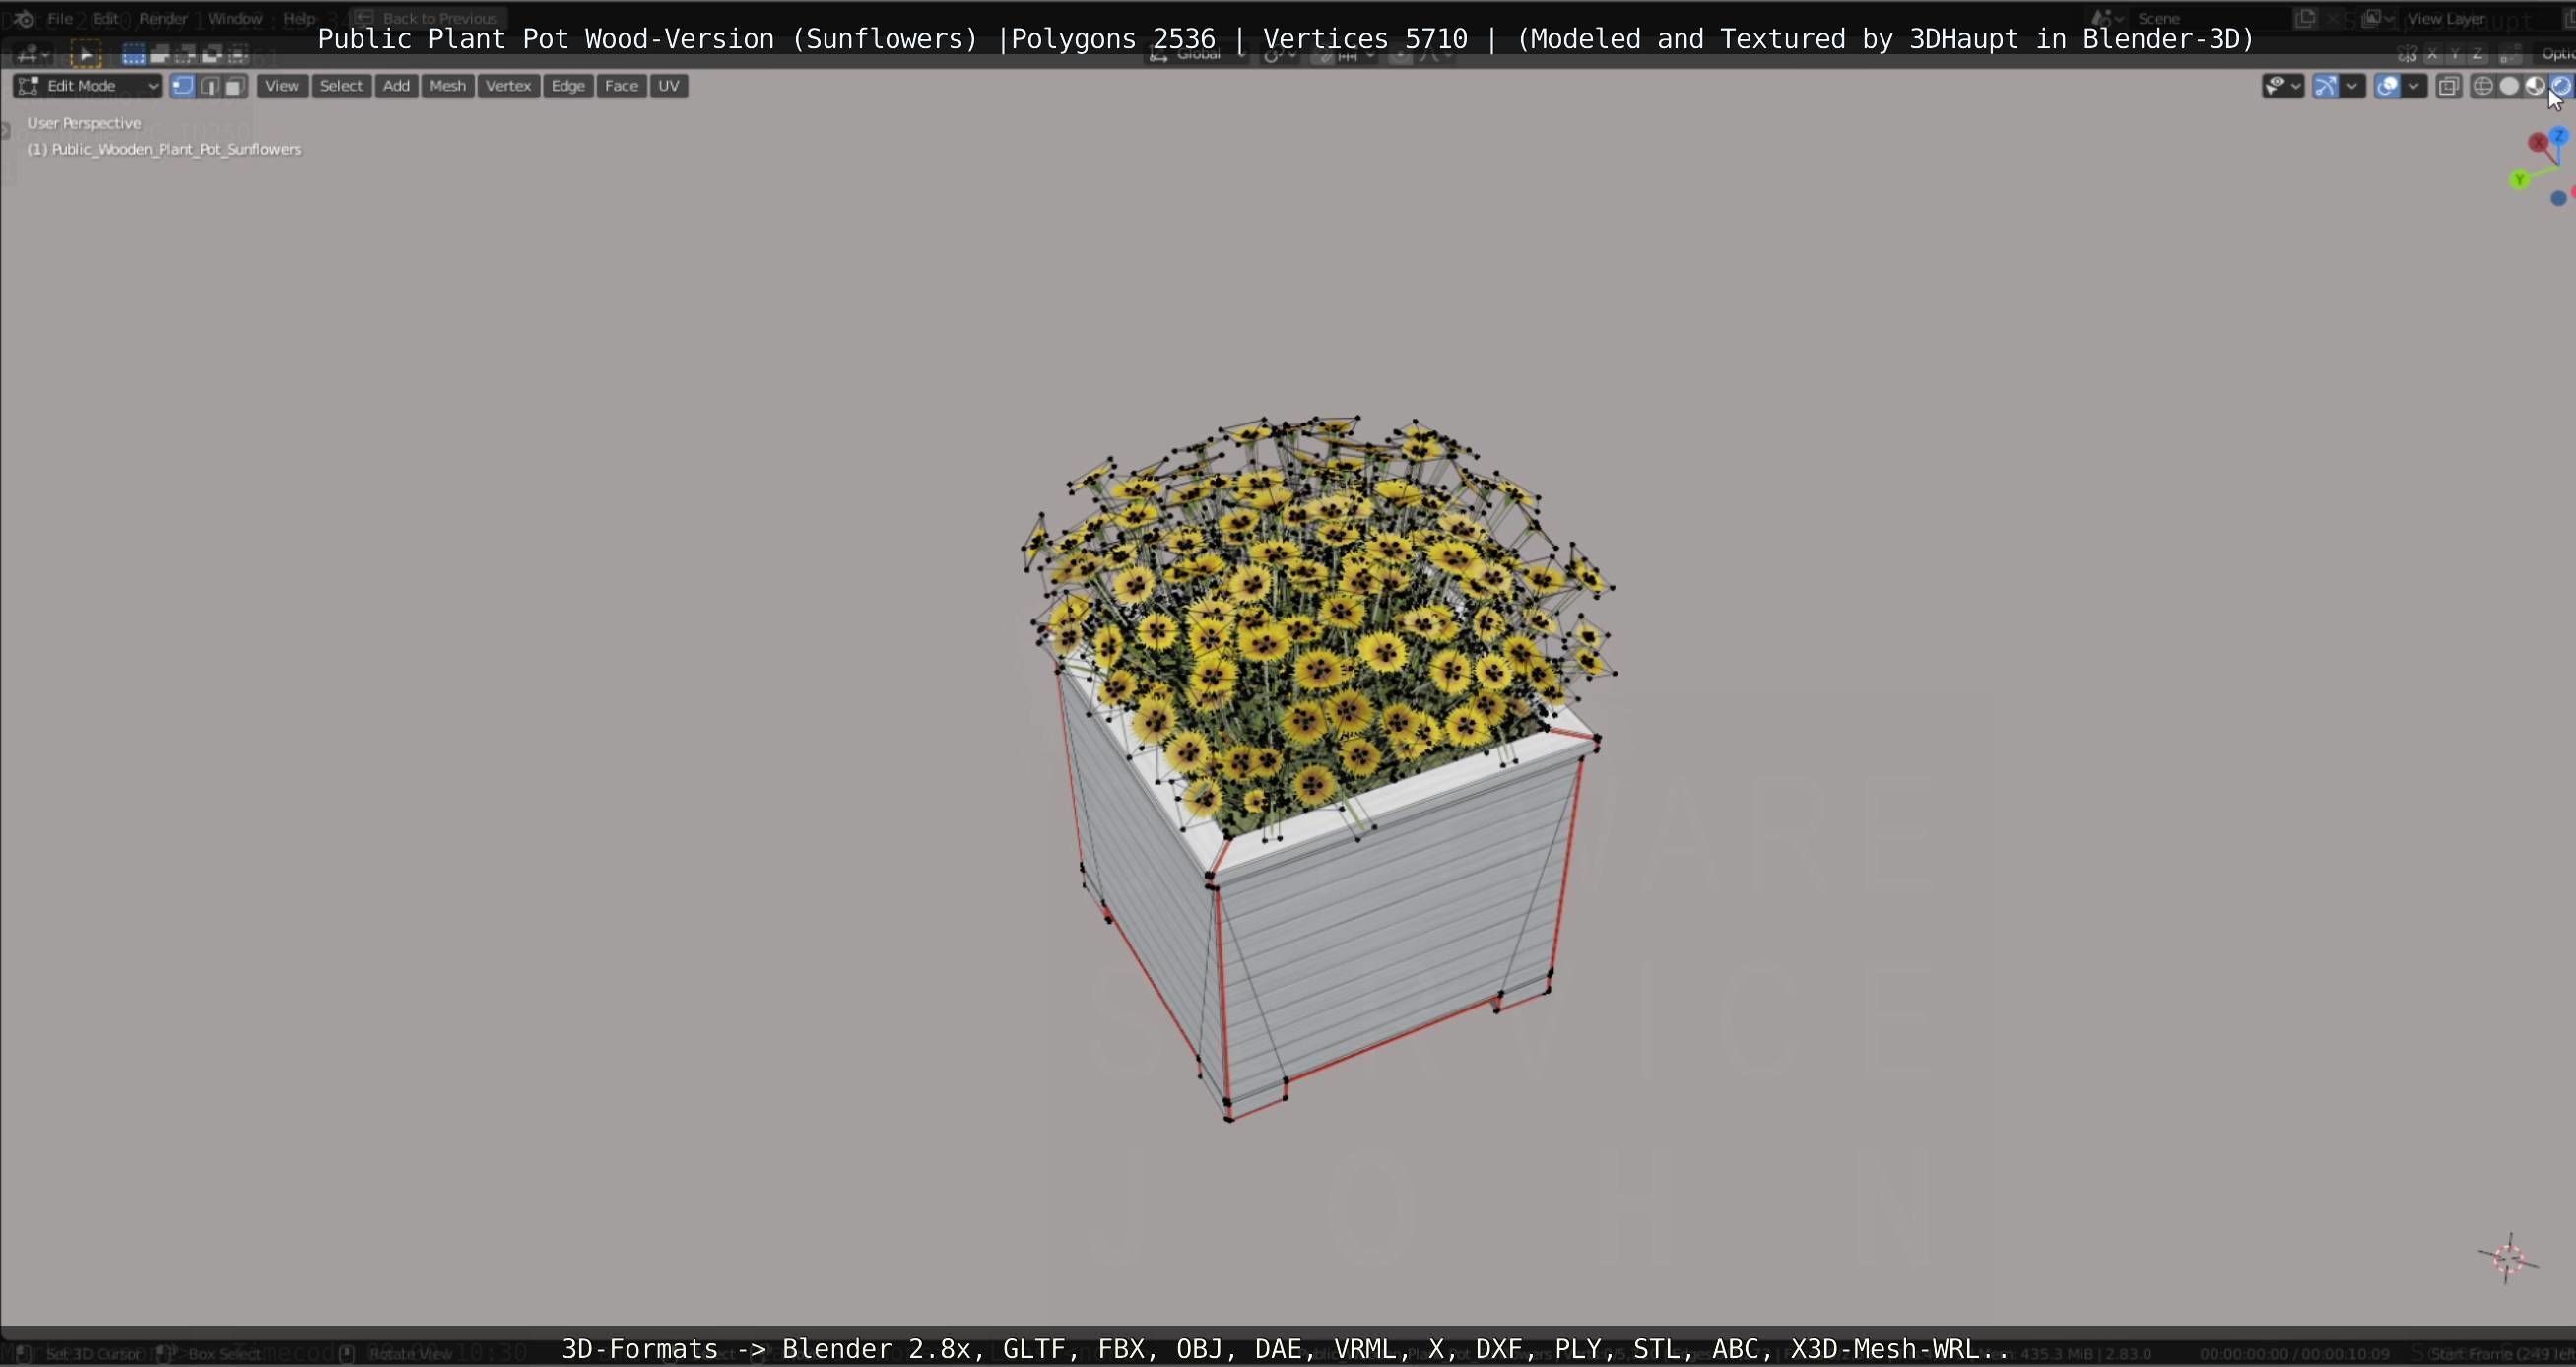Open the Face menu
The height and width of the screenshot is (1367, 2576).
(x=621, y=86)
